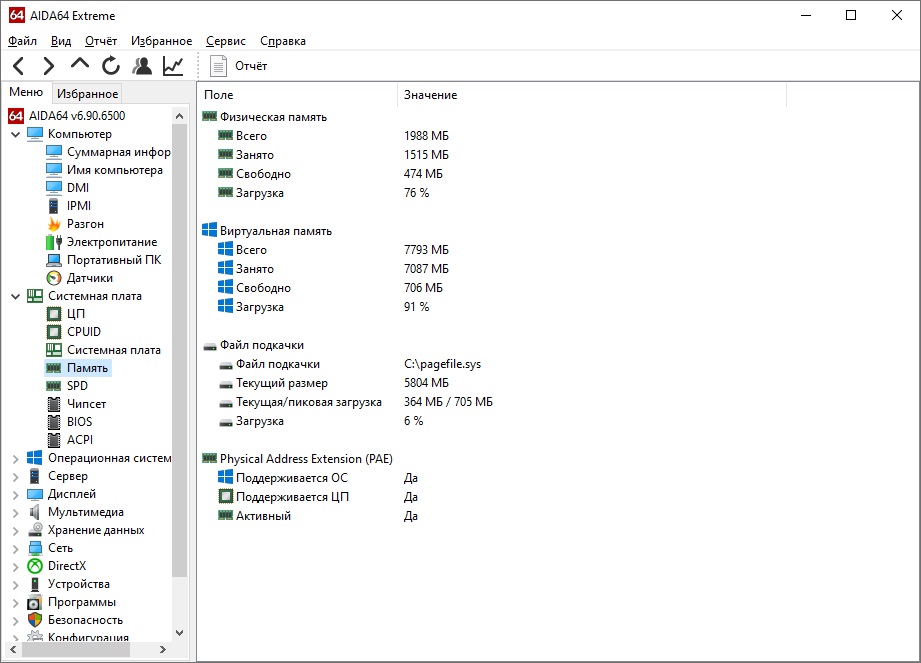Click the Отчёт toolbar button label
Viewport: 921px width, 663px height.
[251, 66]
